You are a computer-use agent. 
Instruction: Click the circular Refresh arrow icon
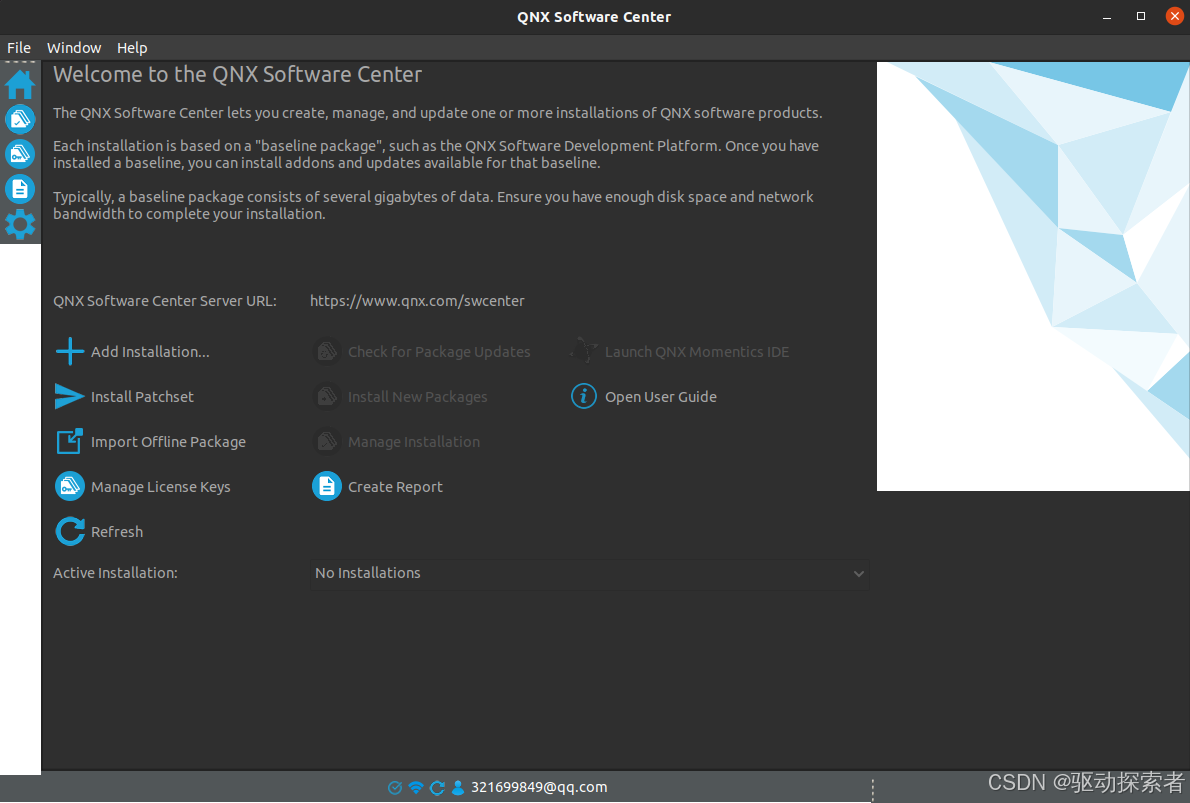(70, 531)
